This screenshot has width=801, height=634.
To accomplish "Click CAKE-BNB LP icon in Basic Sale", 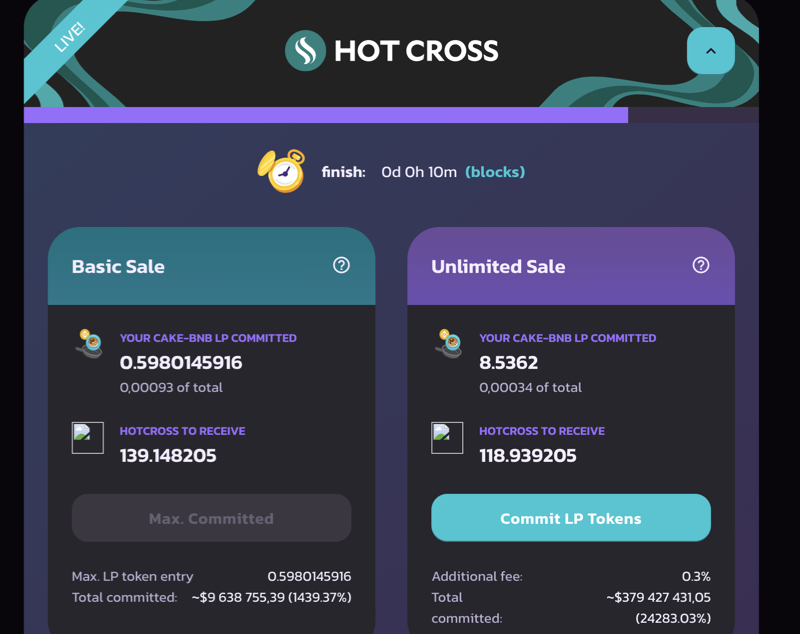I will [x=88, y=343].
